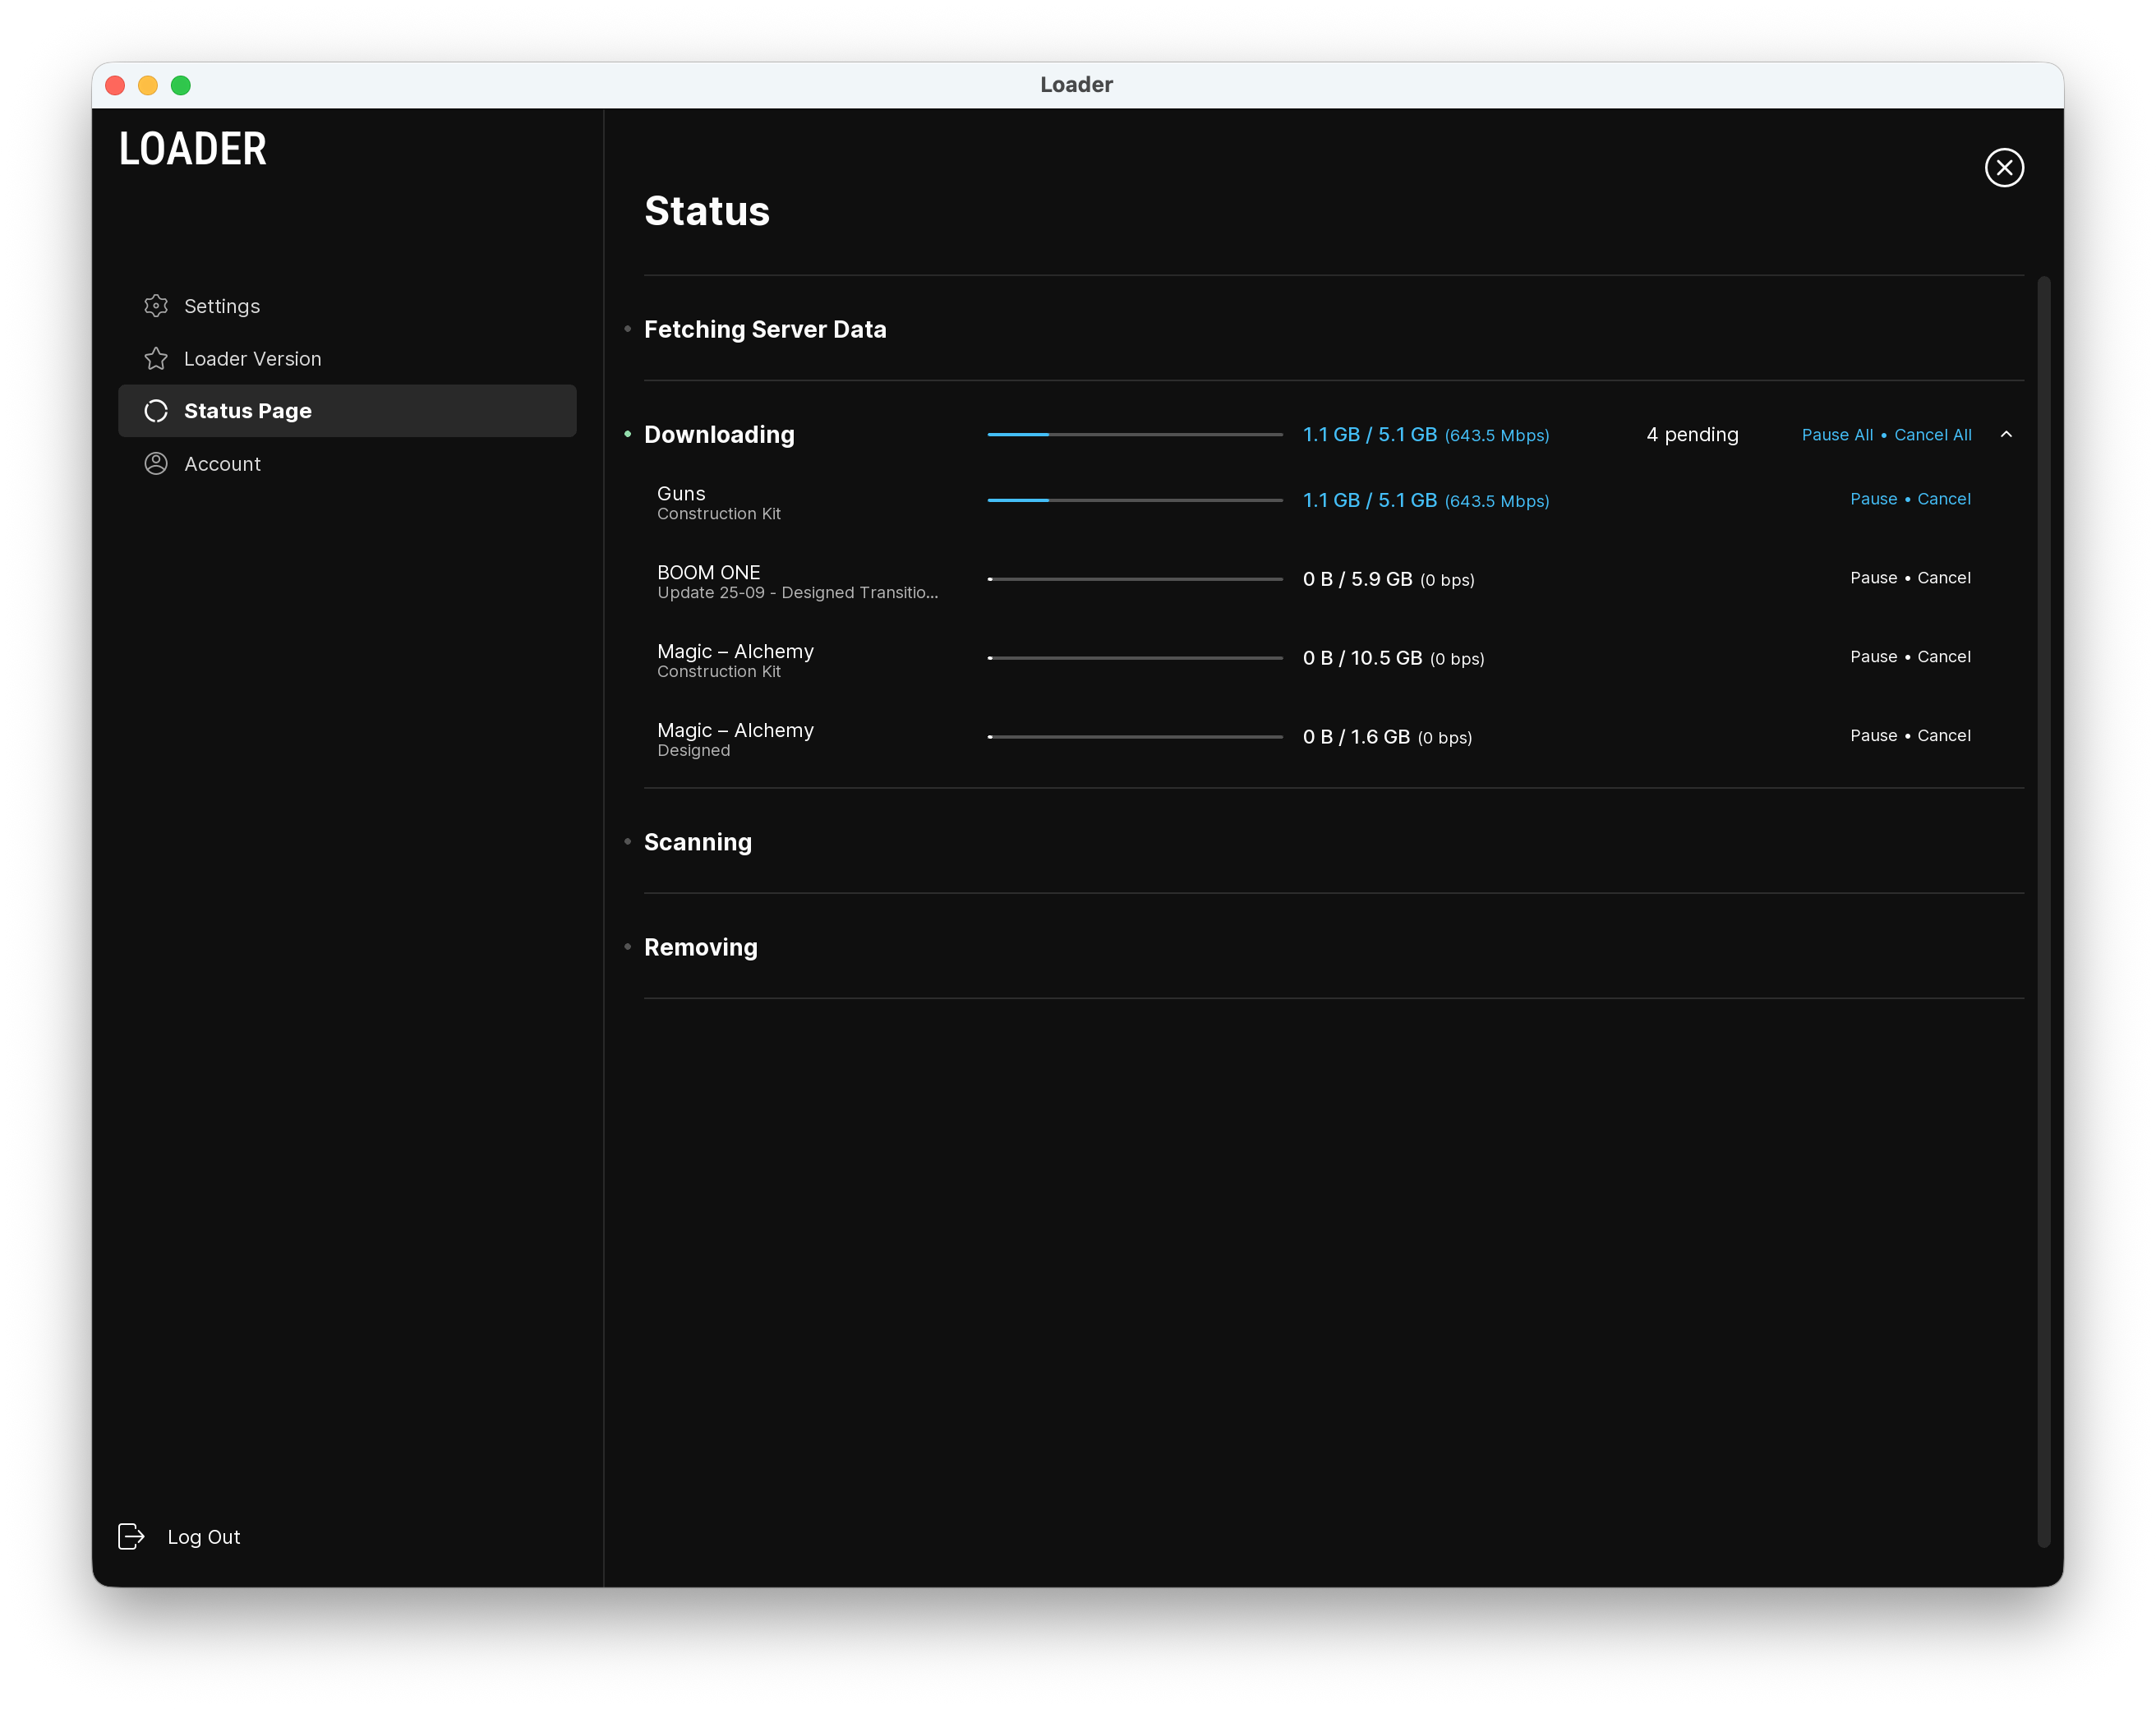Click the Settings gear icon in sidebar
Image resolution: width=2156 pixels, height=1709 pixels.
156,306
